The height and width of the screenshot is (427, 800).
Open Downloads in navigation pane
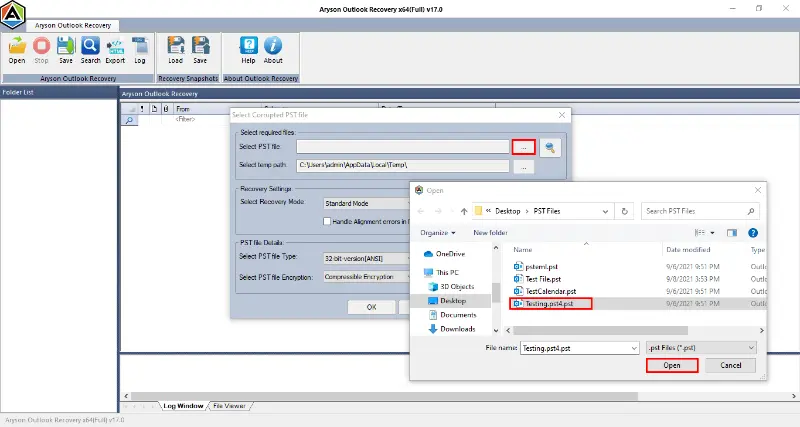(452, 329)
